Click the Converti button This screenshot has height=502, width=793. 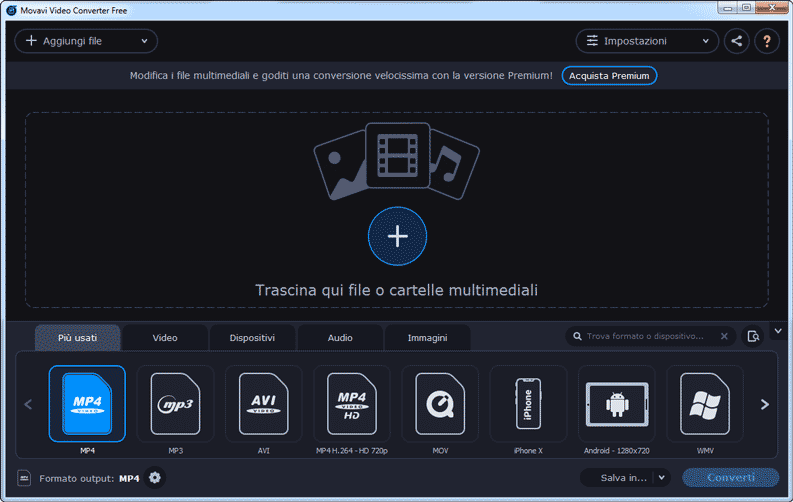pos(730,478)
